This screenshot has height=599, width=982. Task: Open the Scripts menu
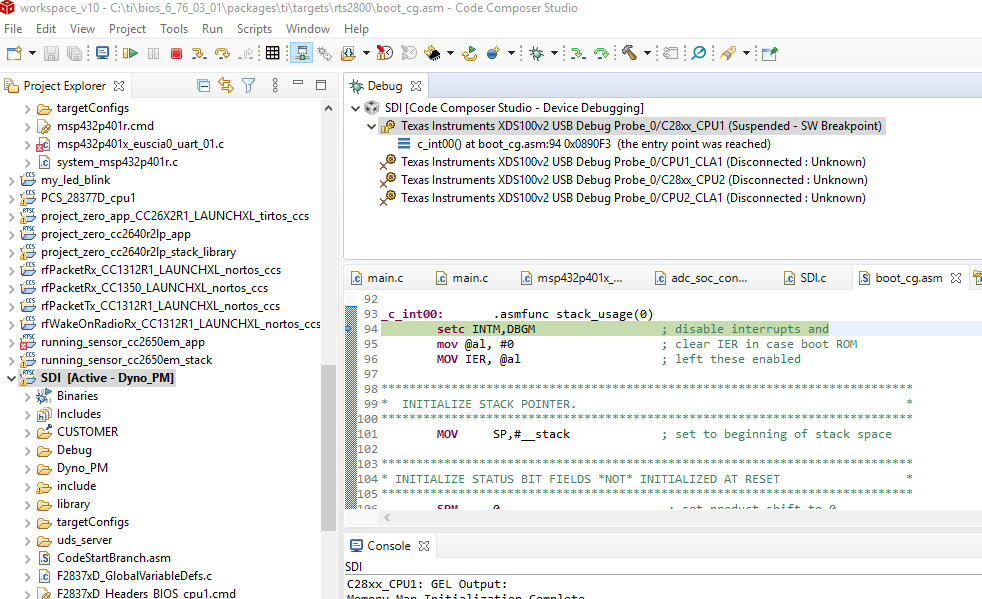click(x=254, y=29)
